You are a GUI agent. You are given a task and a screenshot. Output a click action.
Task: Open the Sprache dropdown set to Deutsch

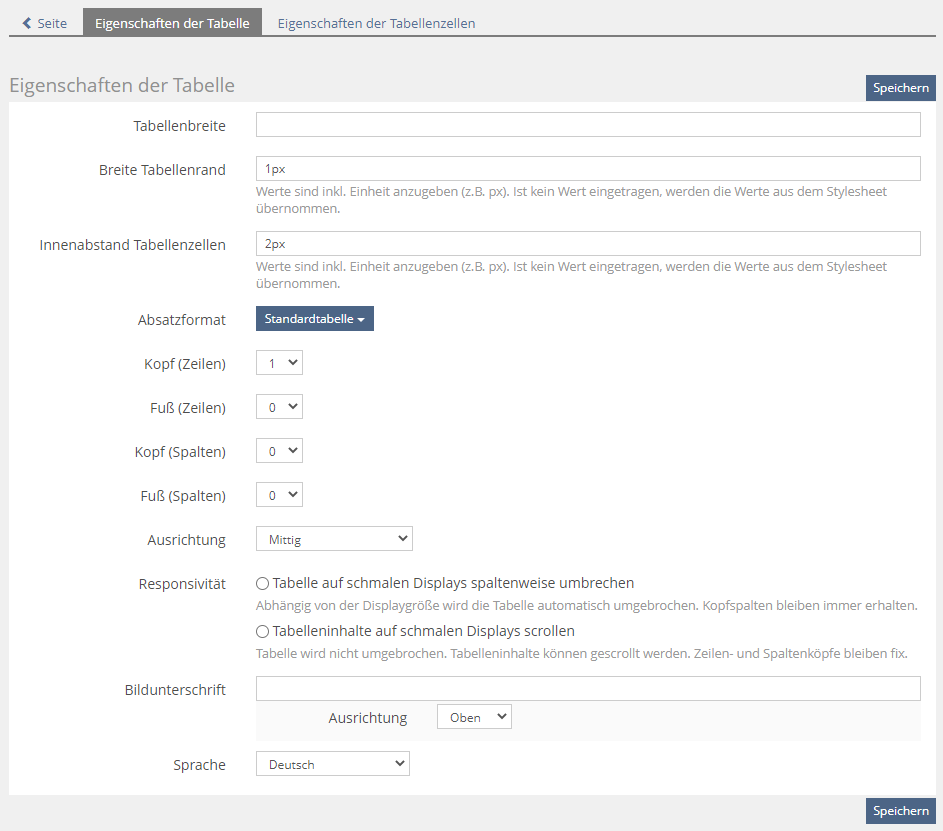click(x=333, y=764)
